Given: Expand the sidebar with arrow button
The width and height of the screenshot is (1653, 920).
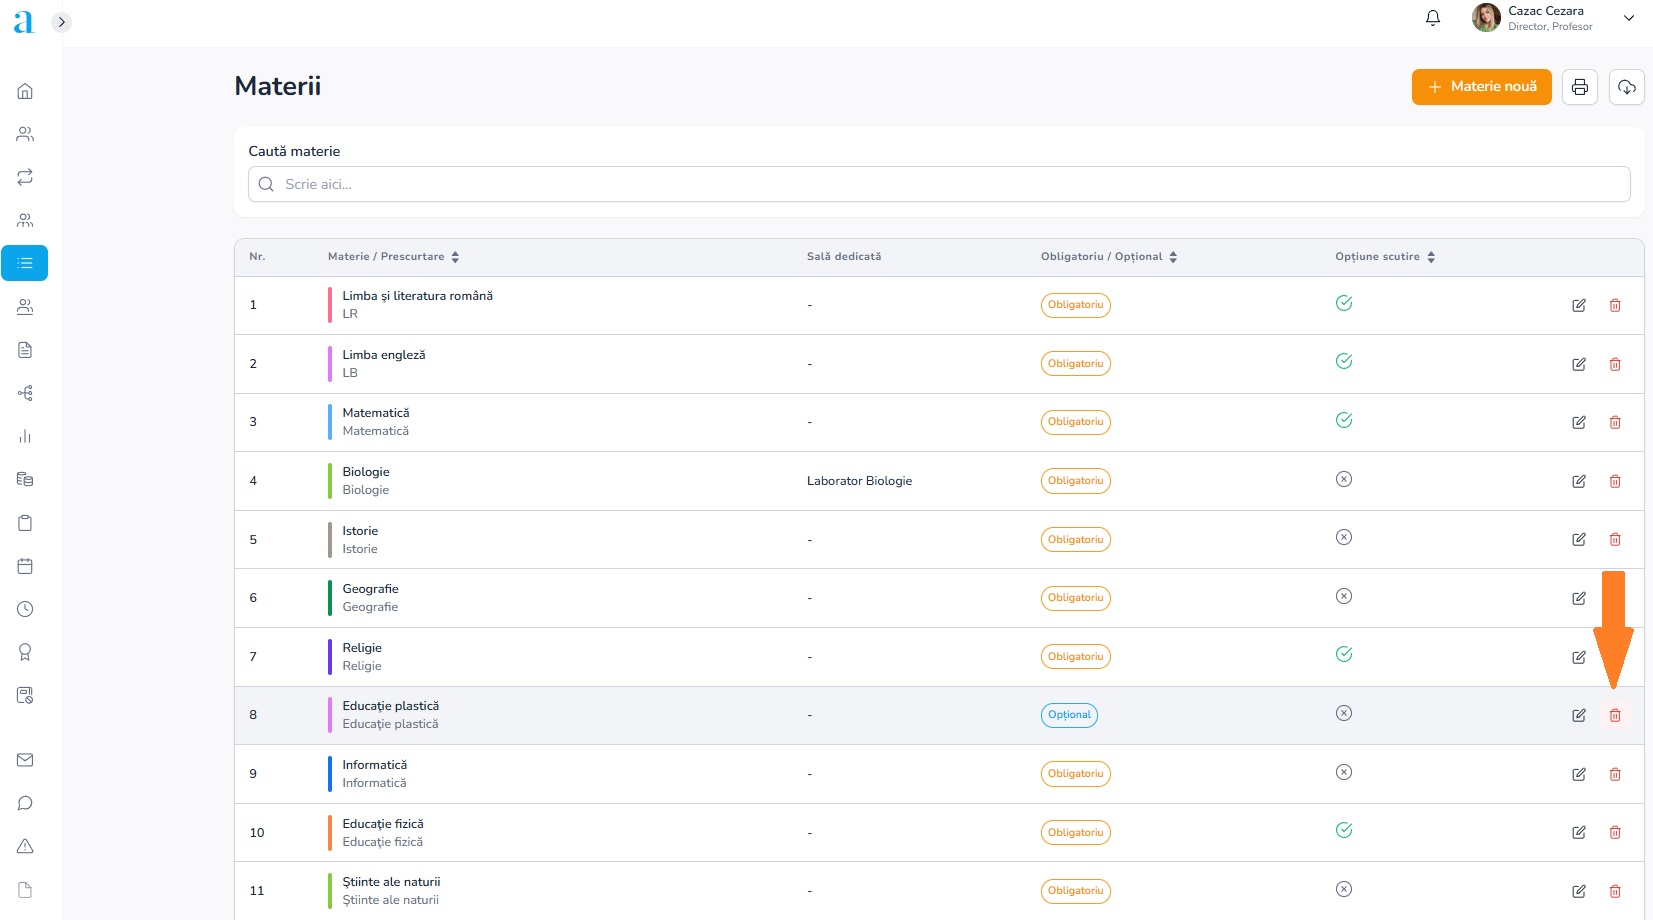Looking at the screenshot, I should pos(61,22).
